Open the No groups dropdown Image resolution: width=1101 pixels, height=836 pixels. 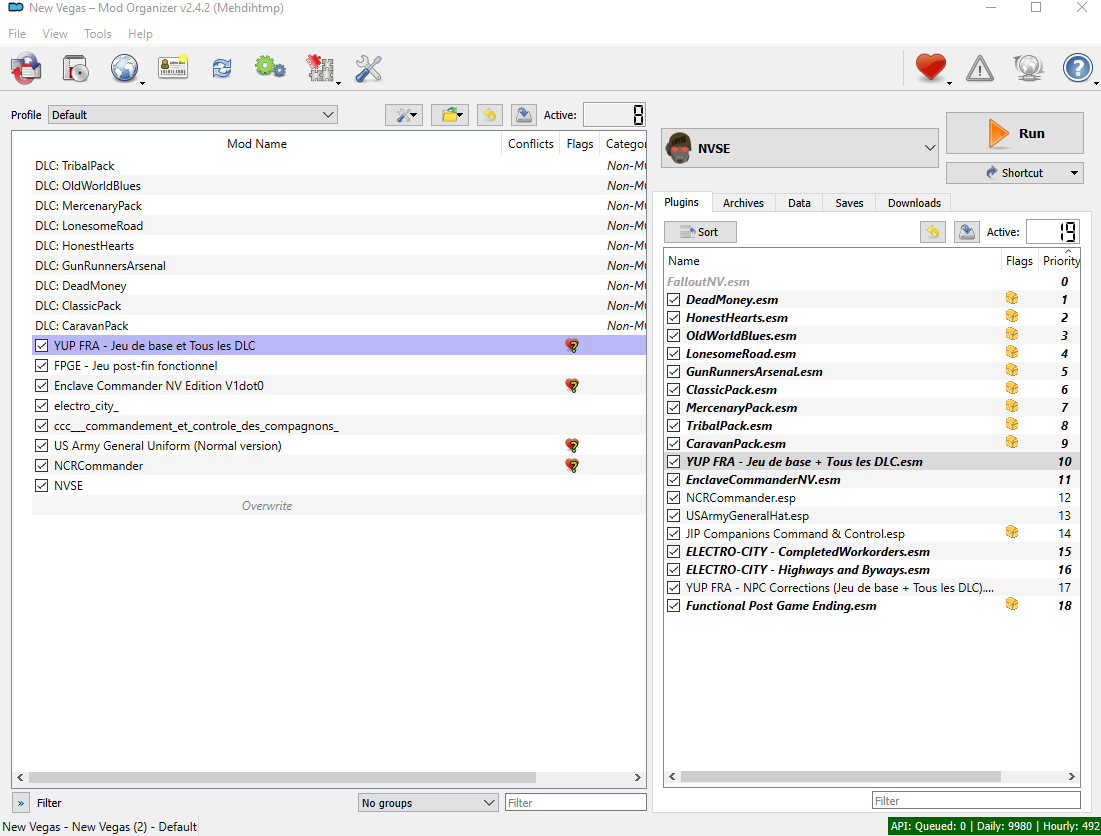point(428,803)
